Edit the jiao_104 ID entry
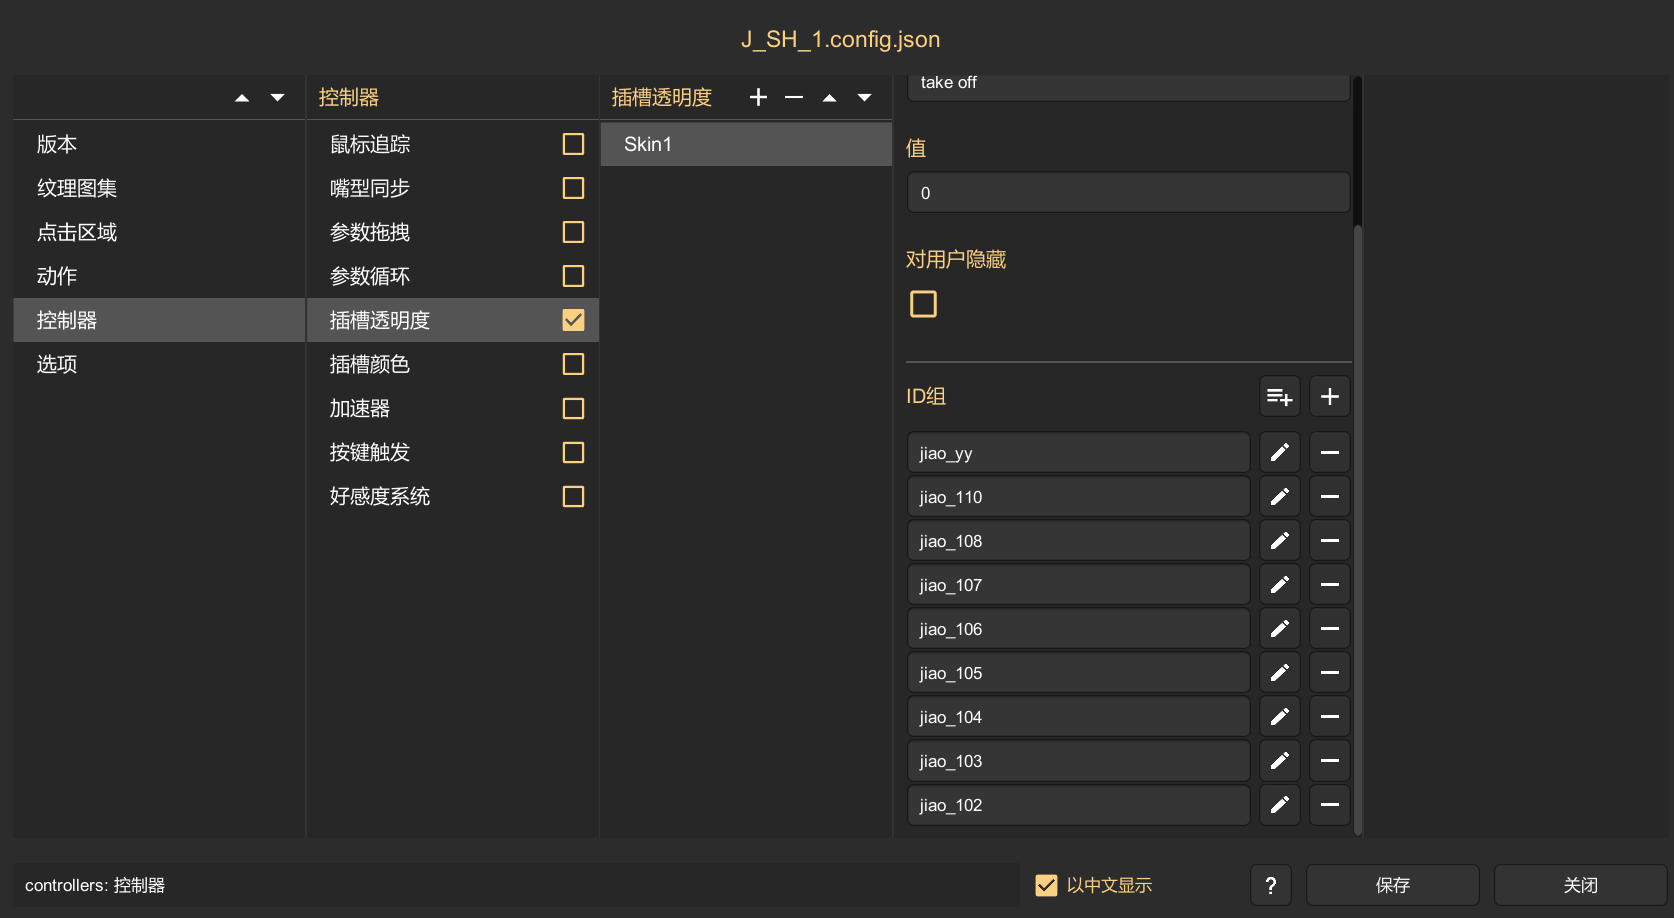 click(1280, 717)
